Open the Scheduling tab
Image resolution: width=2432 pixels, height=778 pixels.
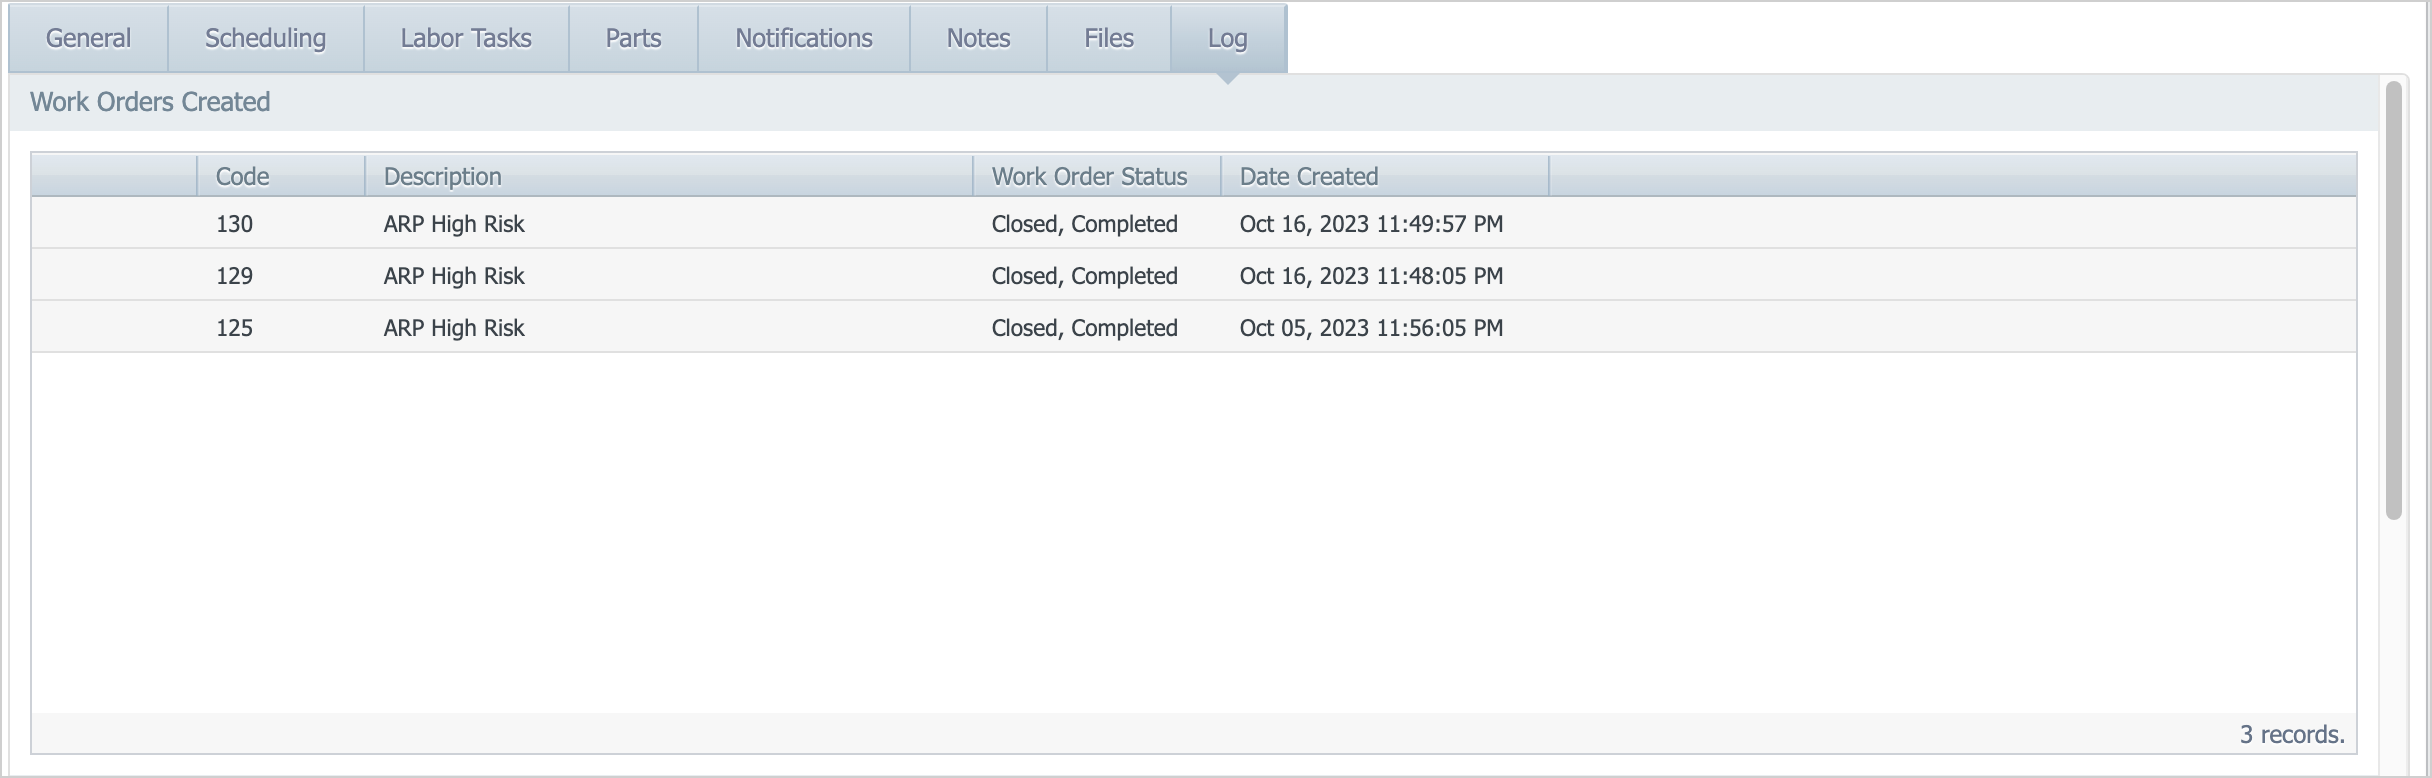point(264,38)
